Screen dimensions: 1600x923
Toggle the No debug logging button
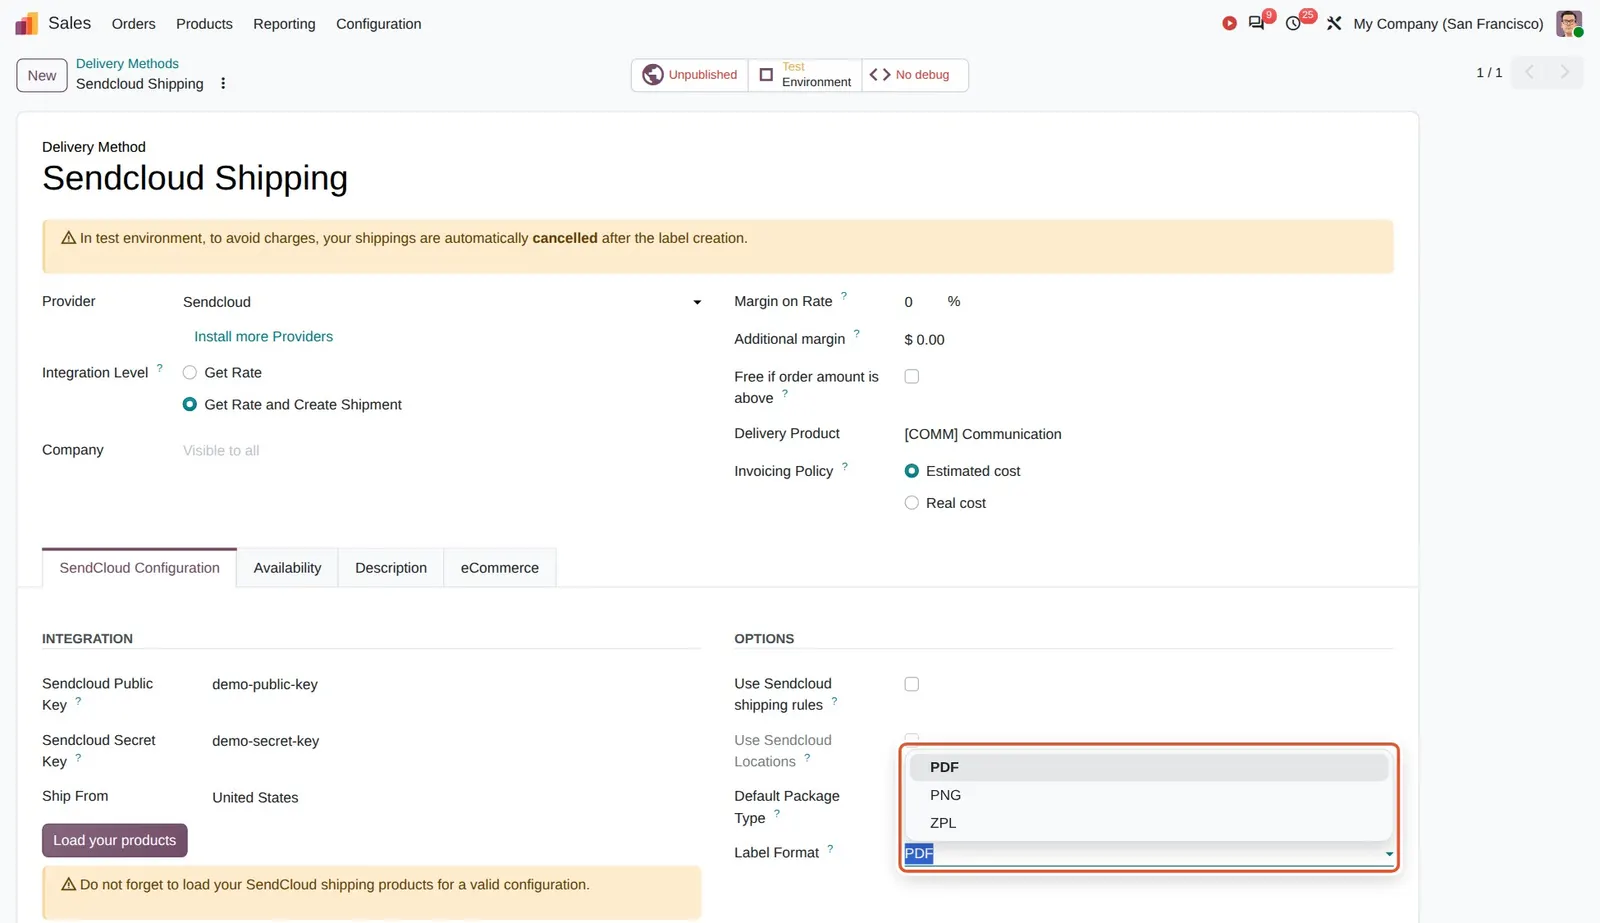[915, 75]
